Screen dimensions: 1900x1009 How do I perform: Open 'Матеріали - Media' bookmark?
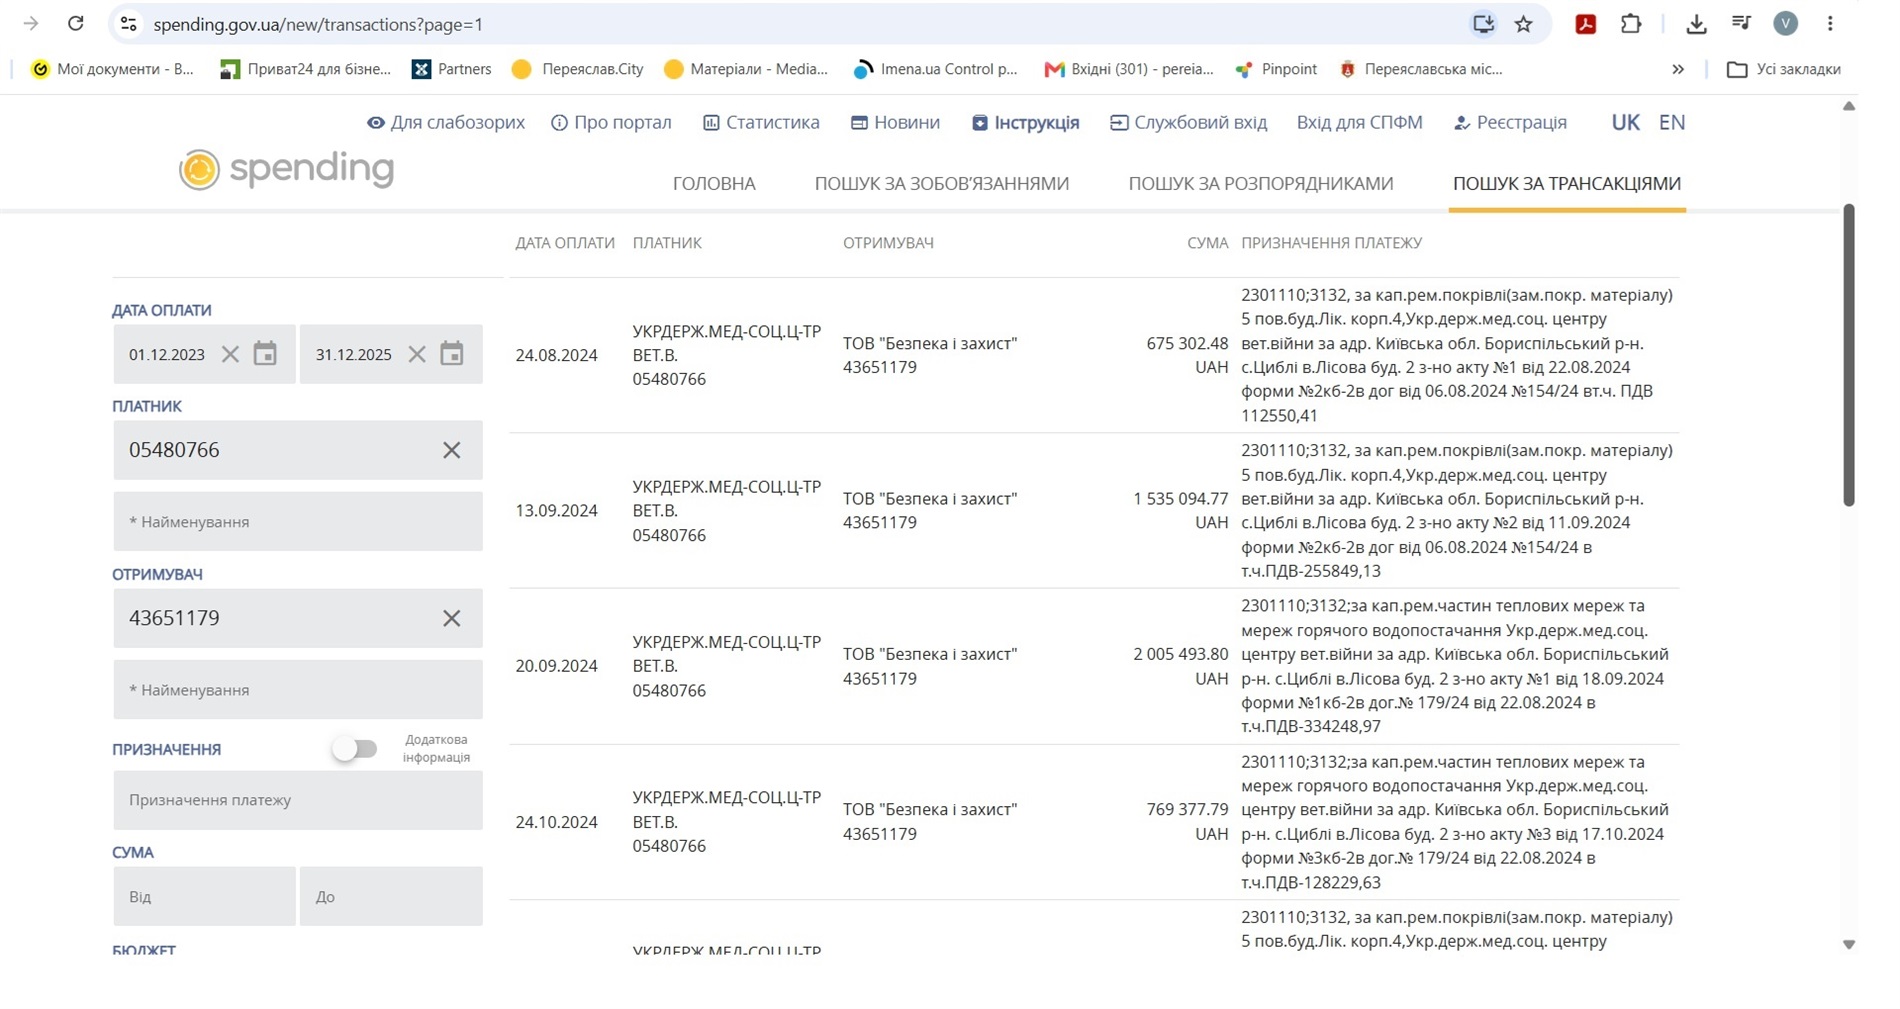746,69
